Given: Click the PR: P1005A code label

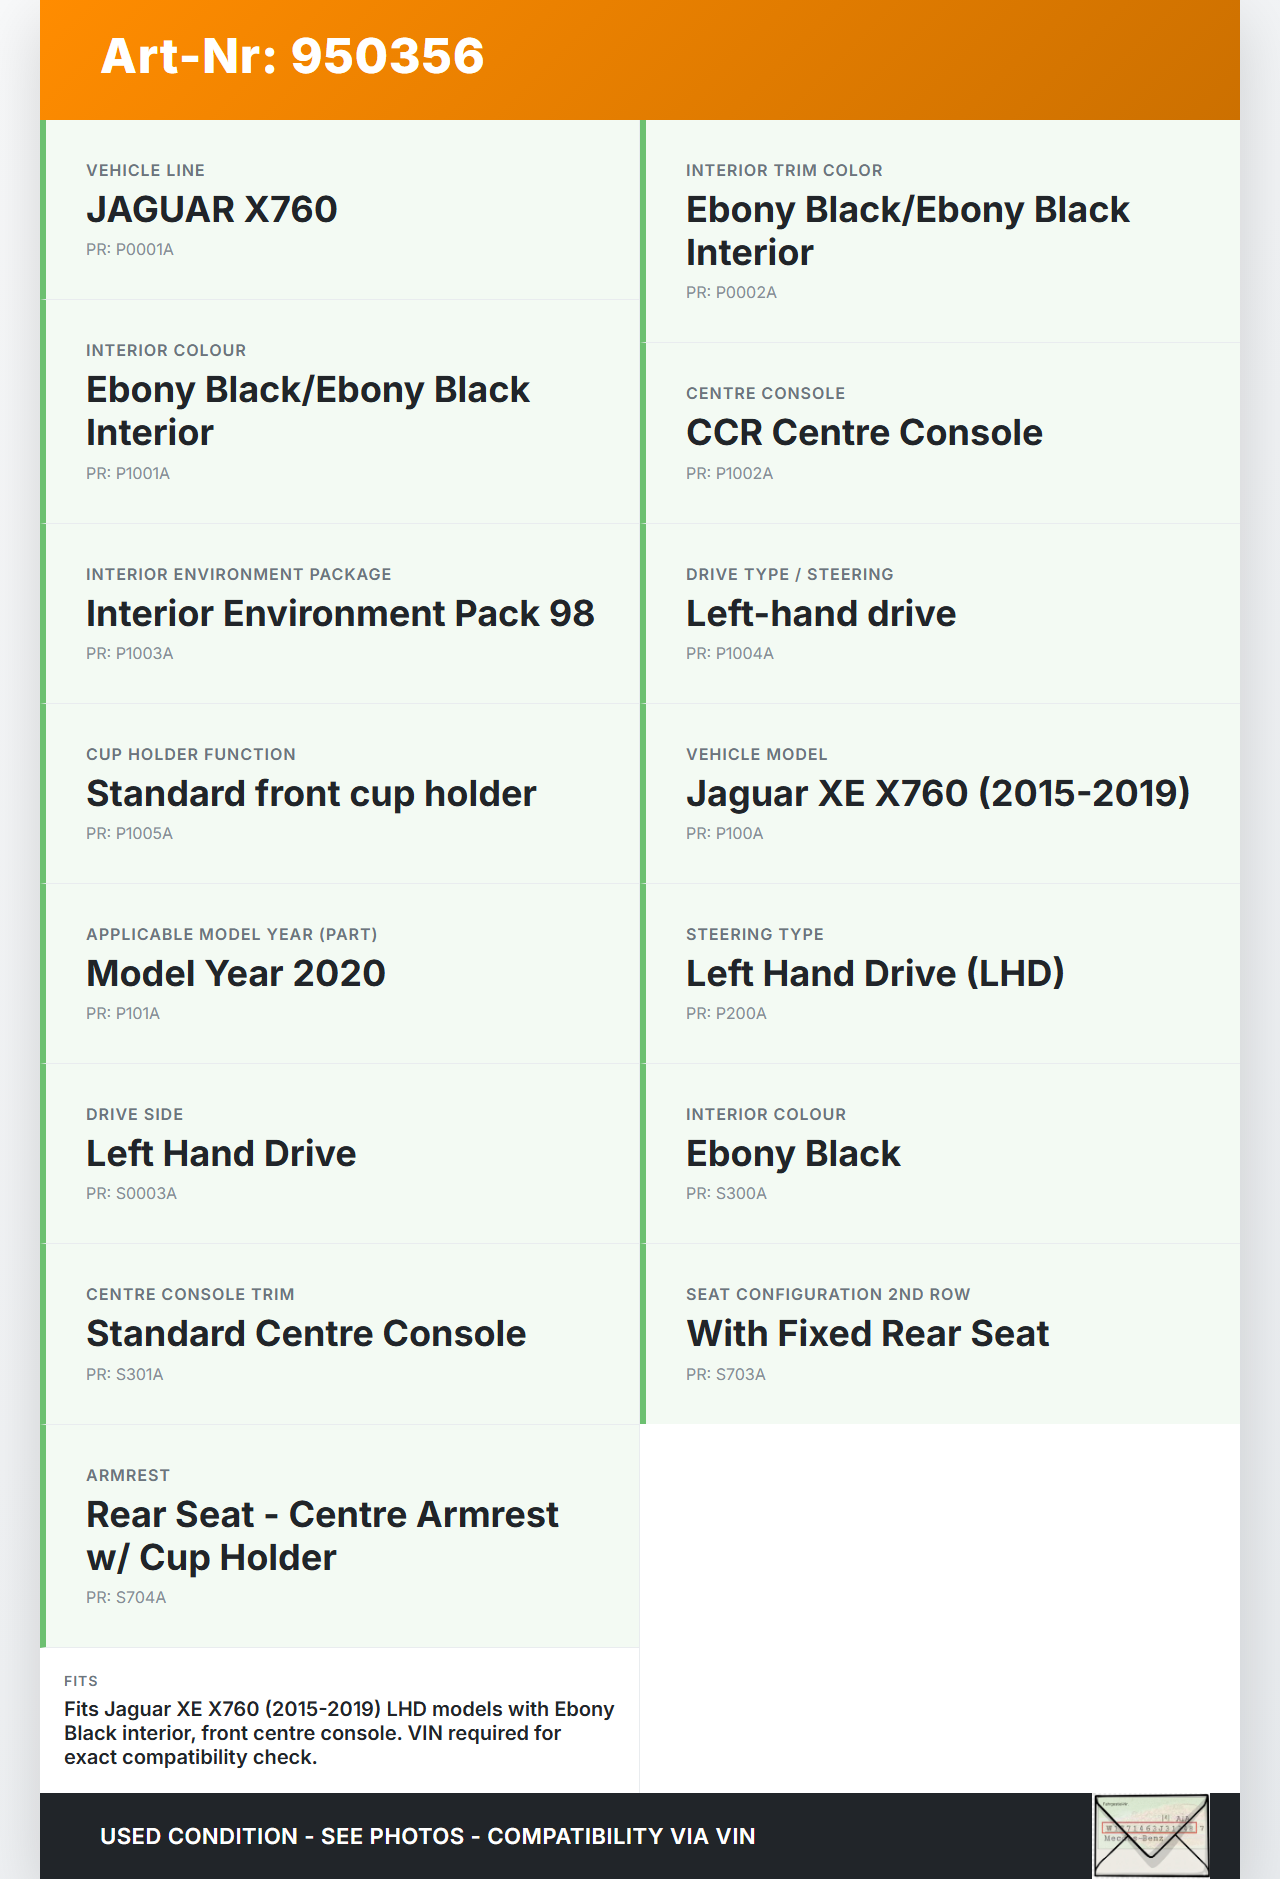Looking at the screenshot, I should click(x=129, y=833).
